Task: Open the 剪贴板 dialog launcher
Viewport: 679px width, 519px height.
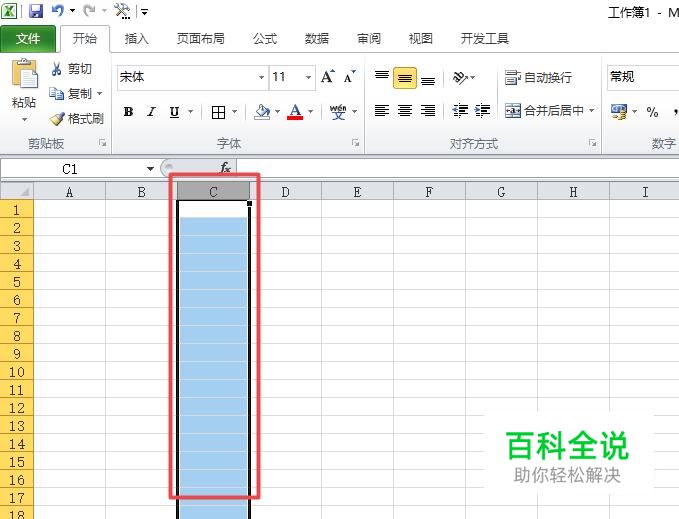Action: 103,143
